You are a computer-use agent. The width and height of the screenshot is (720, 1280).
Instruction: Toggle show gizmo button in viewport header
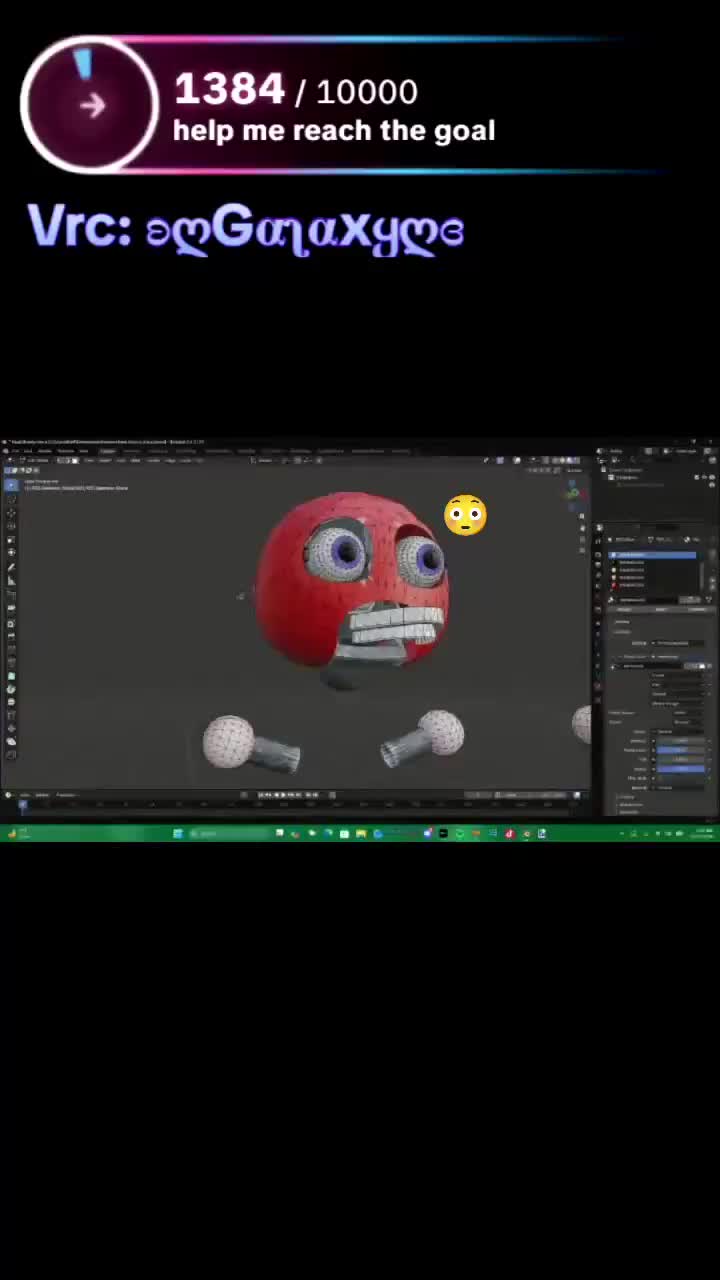pos(500,460)
